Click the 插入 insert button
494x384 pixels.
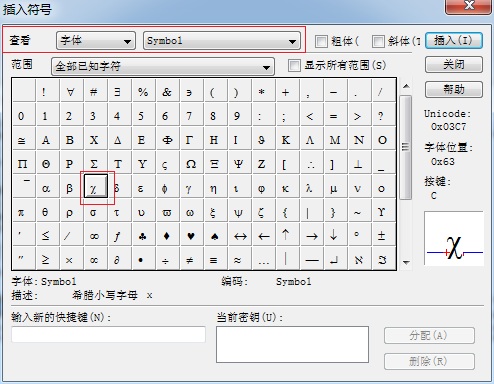pyautogui.click(x=454, y=41)
